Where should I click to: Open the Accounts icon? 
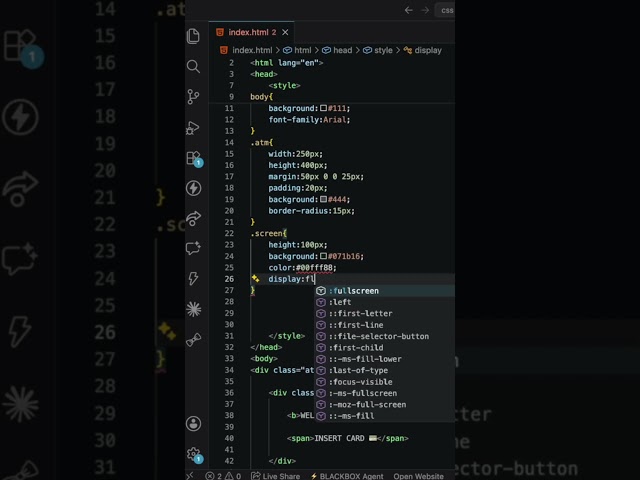point(193,424)
